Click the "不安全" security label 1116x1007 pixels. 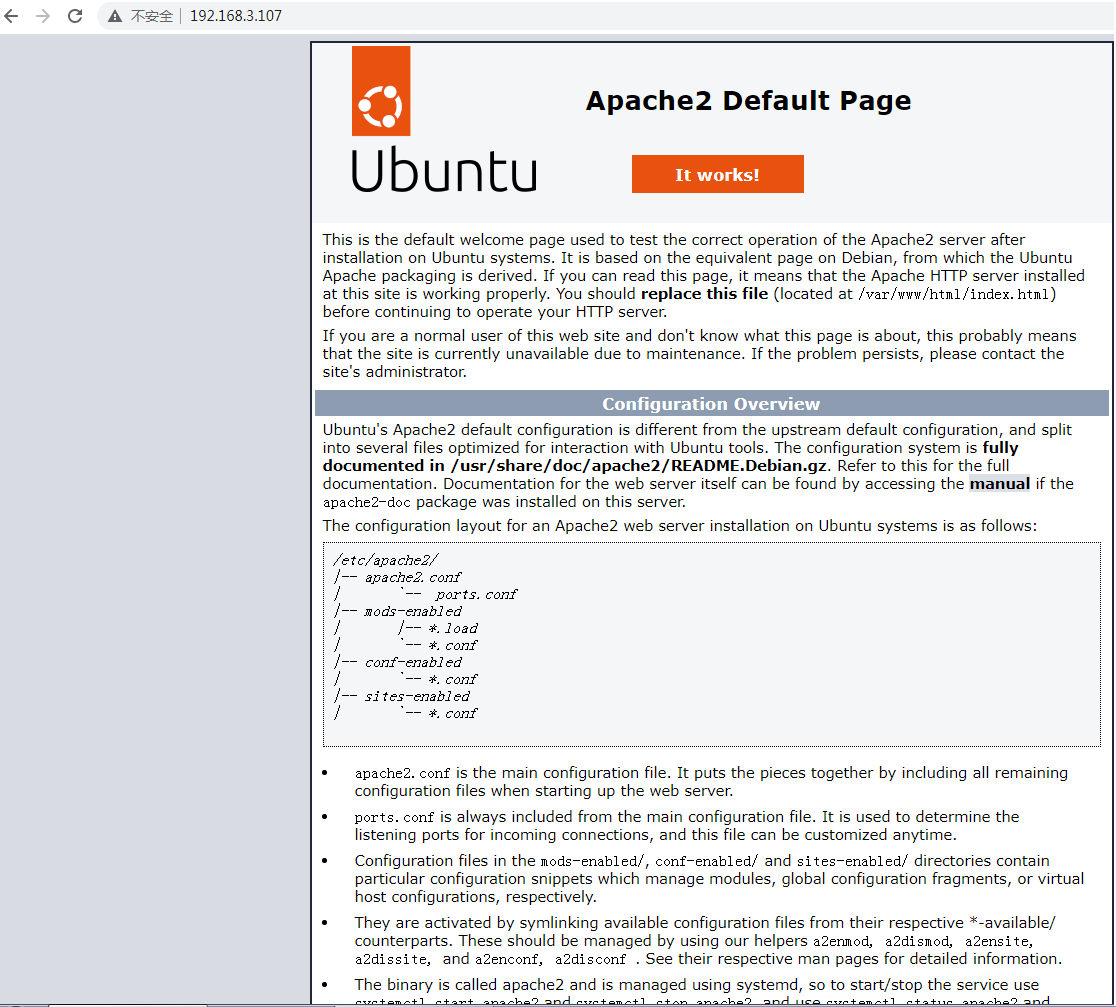point(152,16)
